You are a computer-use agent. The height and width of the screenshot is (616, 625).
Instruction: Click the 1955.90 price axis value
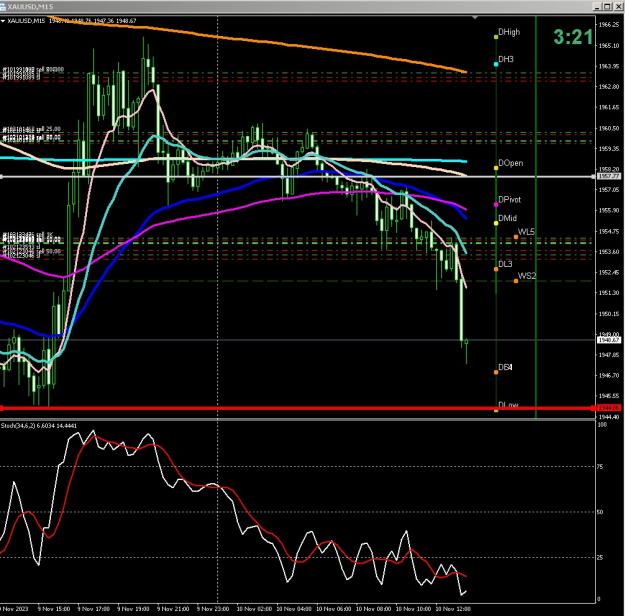coord(609,210)
